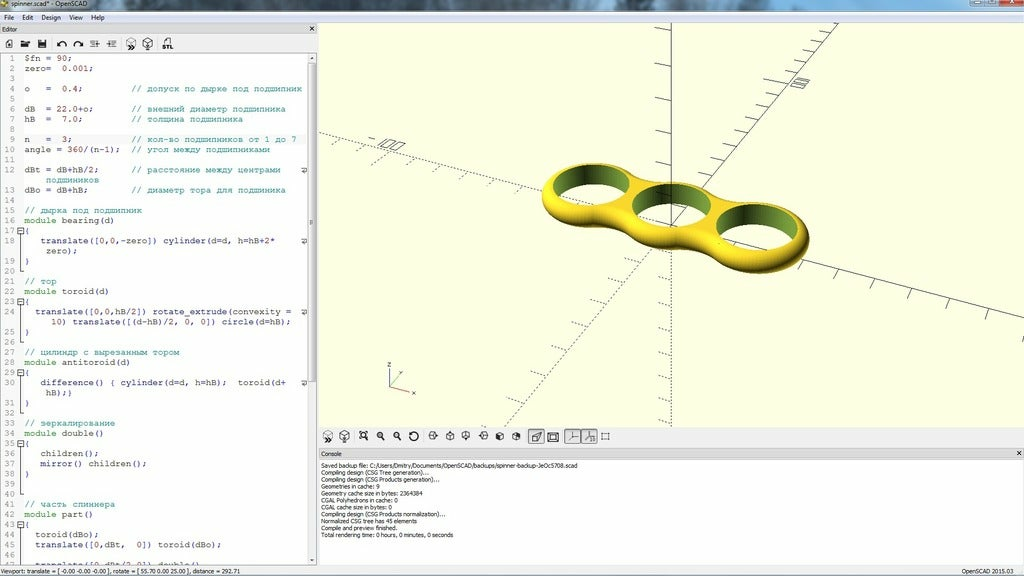Toggle the scale markers display
Screen dimensions: 1024x576
pyautogui.click(x=588, y=436)
